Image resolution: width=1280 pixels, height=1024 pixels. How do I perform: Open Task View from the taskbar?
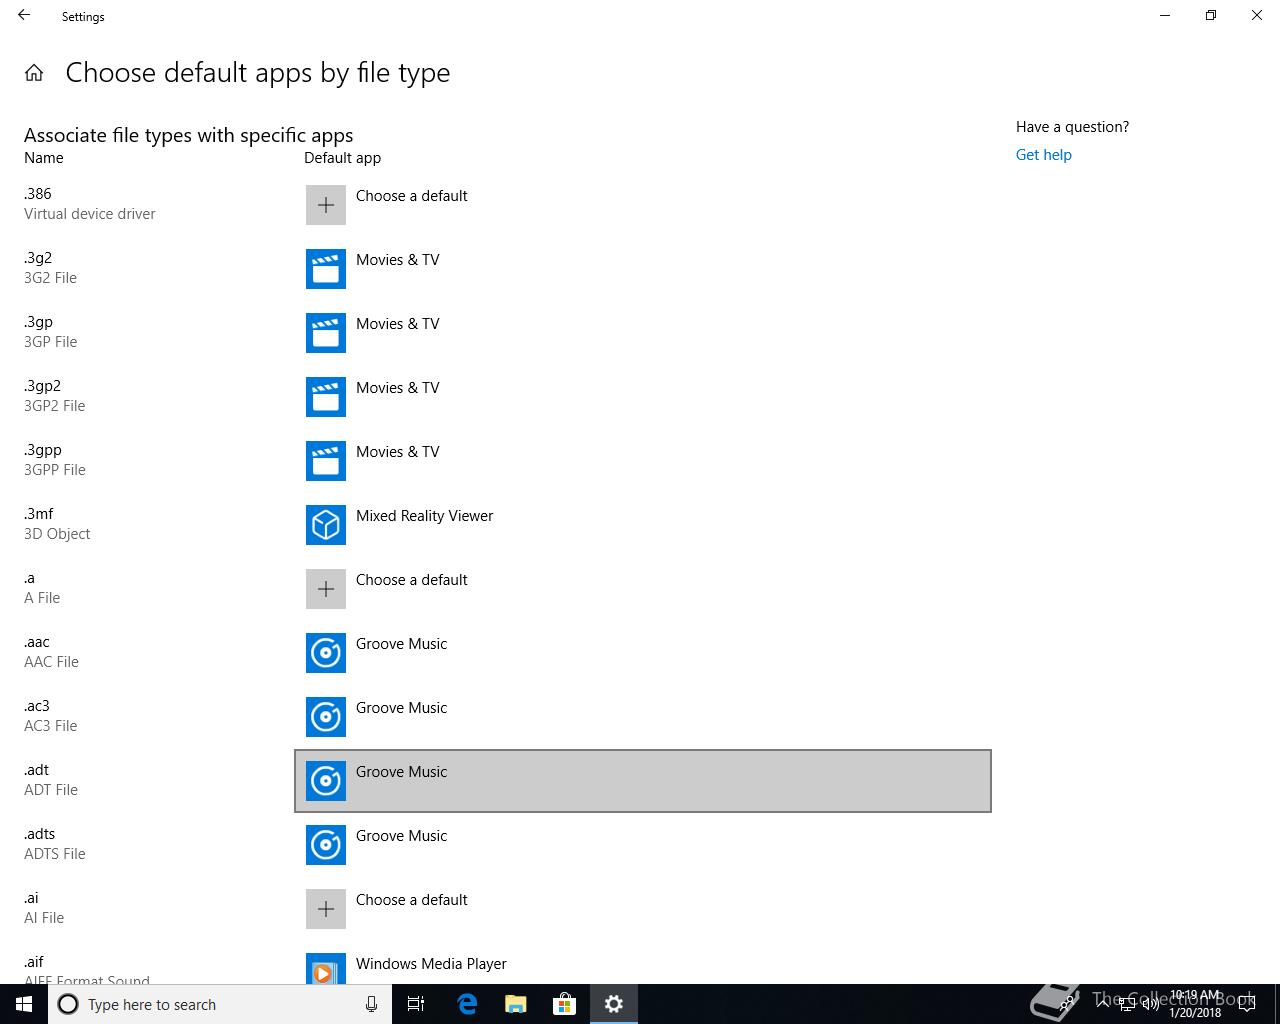click(x=416, y=1004)
